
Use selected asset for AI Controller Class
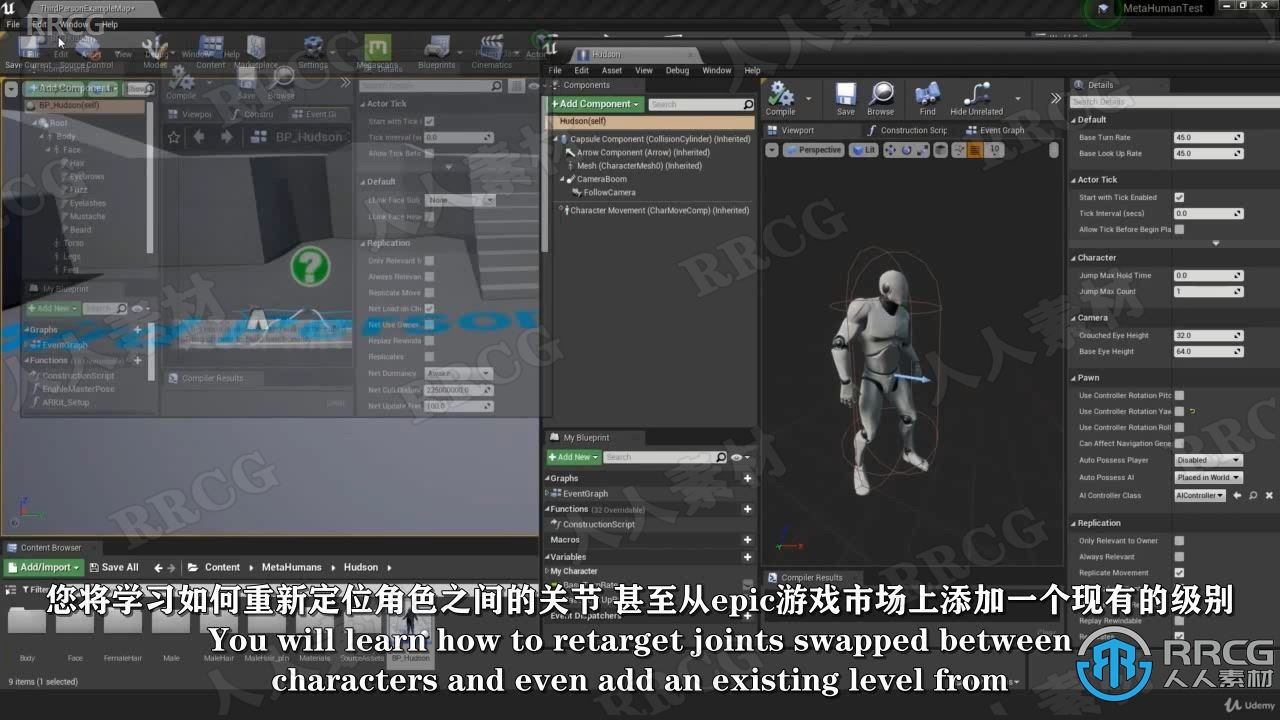(x=1237, y=495)
